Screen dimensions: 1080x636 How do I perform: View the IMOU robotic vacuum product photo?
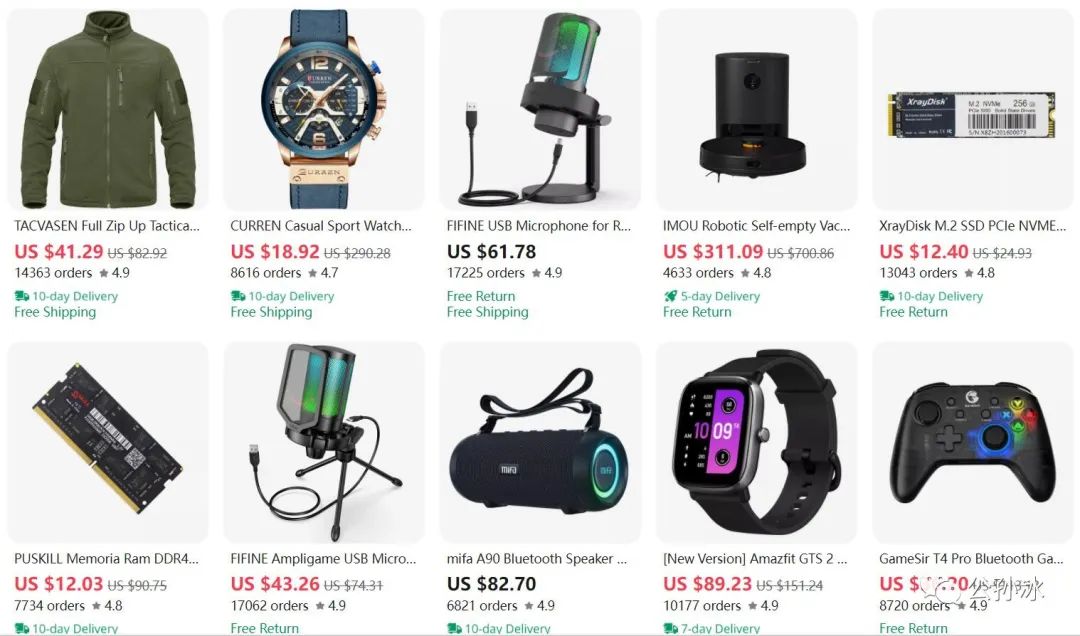756,110
